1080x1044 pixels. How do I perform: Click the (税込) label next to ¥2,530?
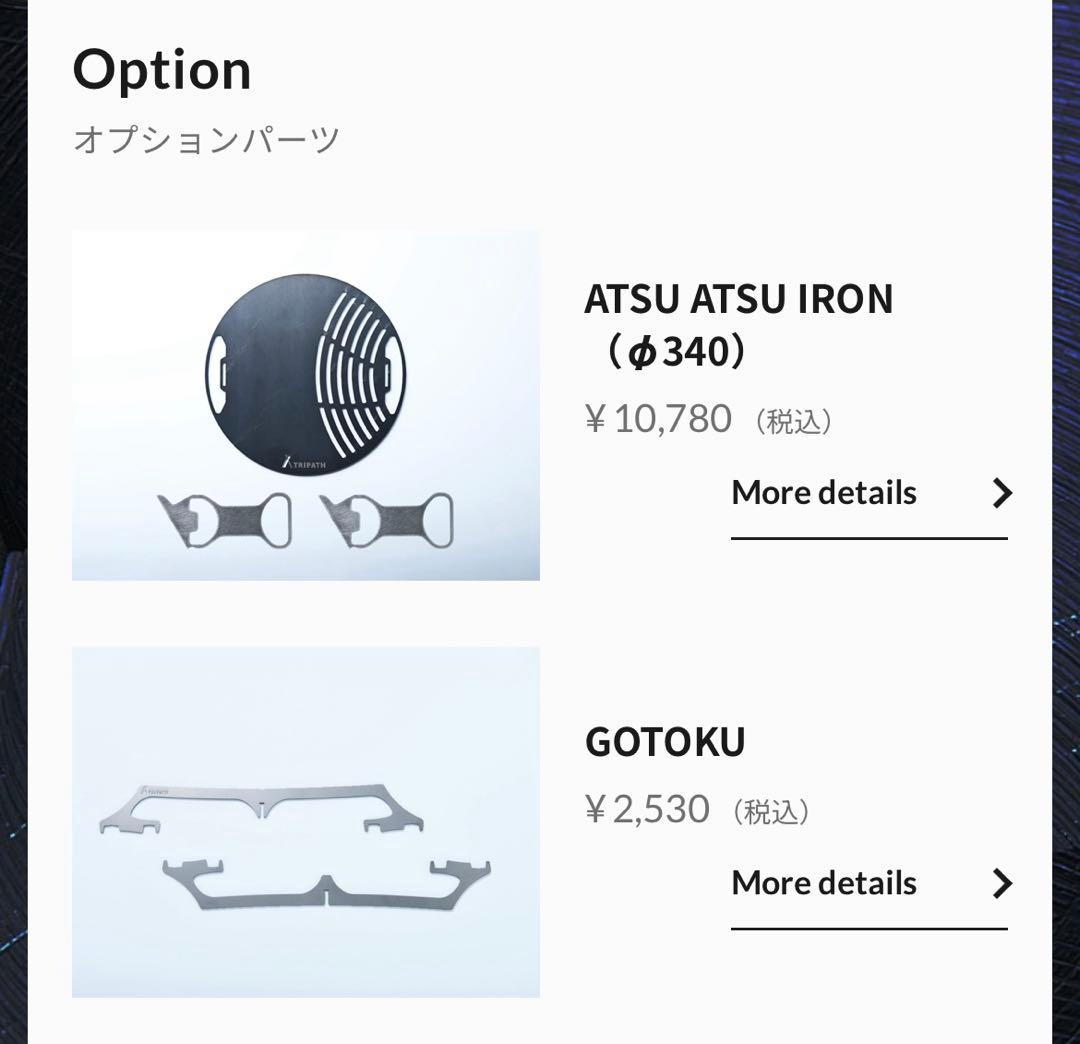coord(771,811)
